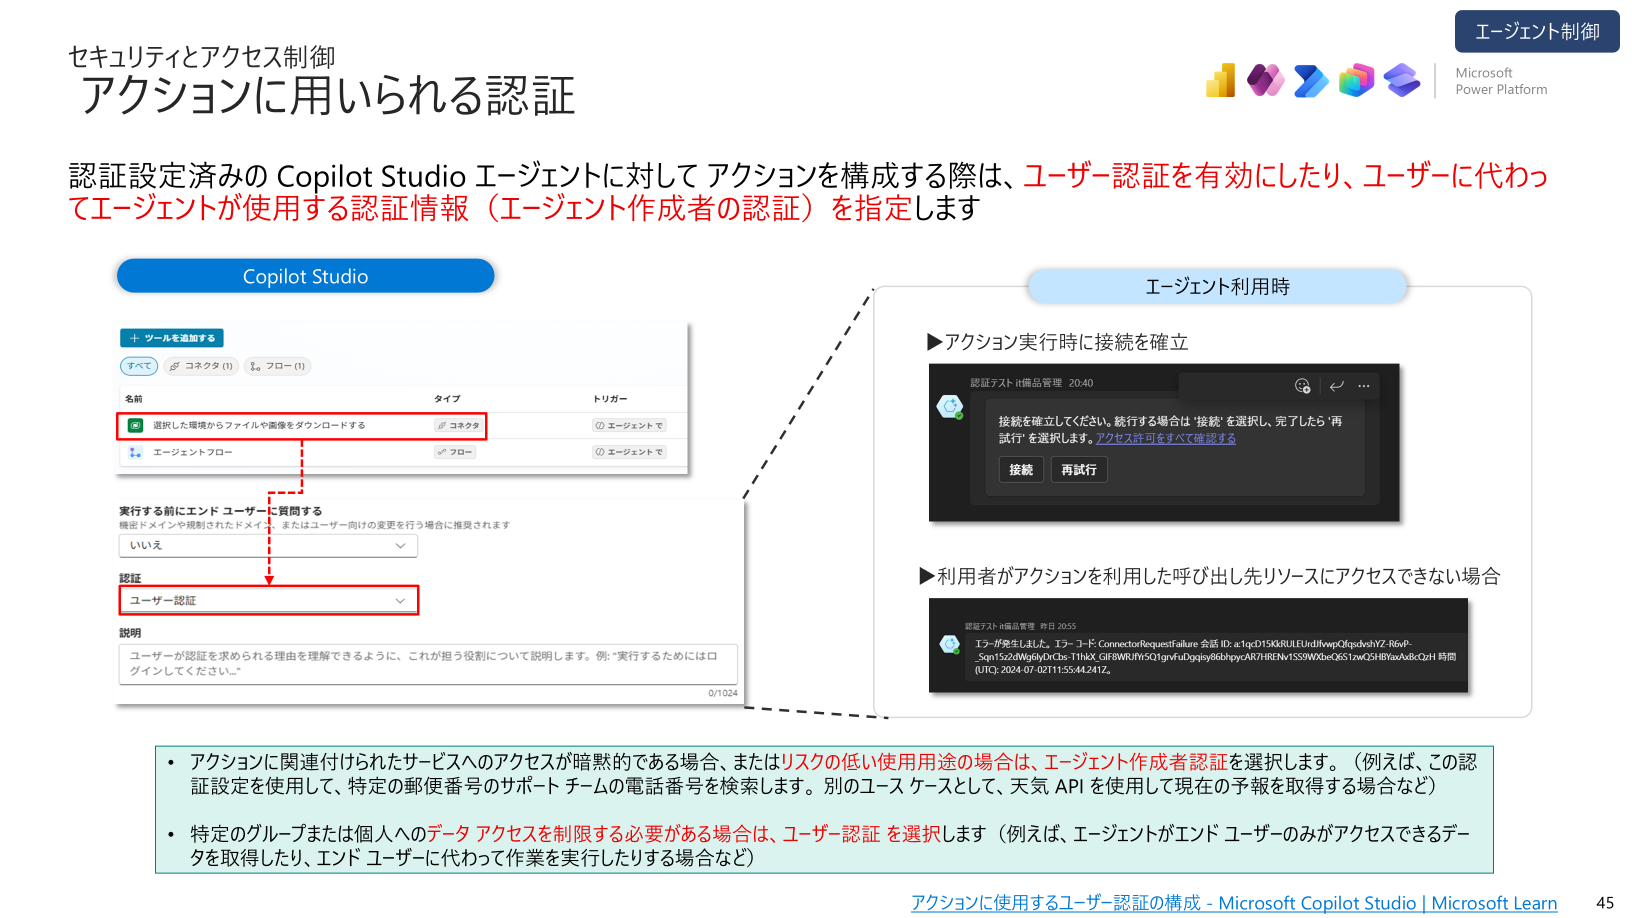Screen dimensions: 1632x918
Task: Select the すべて filter pill
Action: [x=139, y=366]
